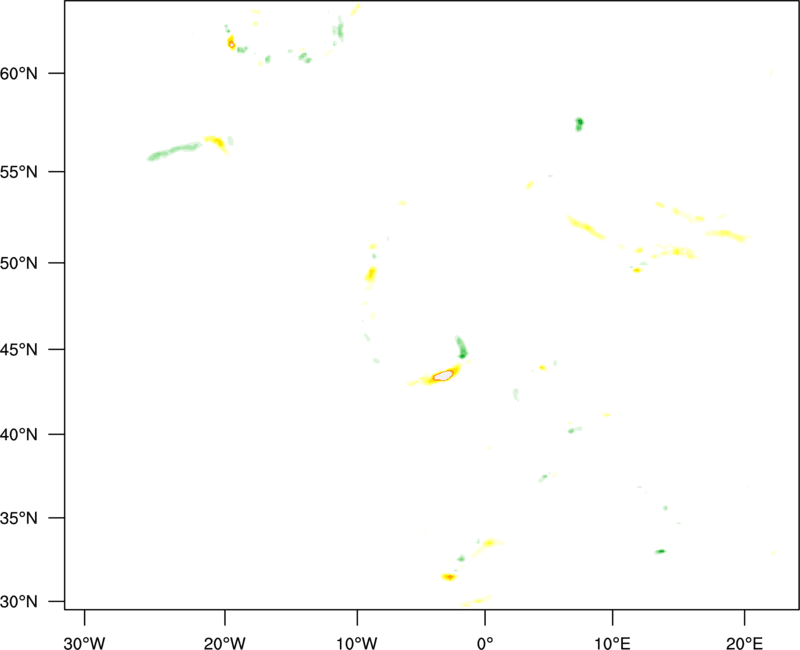Click the 0° longitude label

coord(485,643)
